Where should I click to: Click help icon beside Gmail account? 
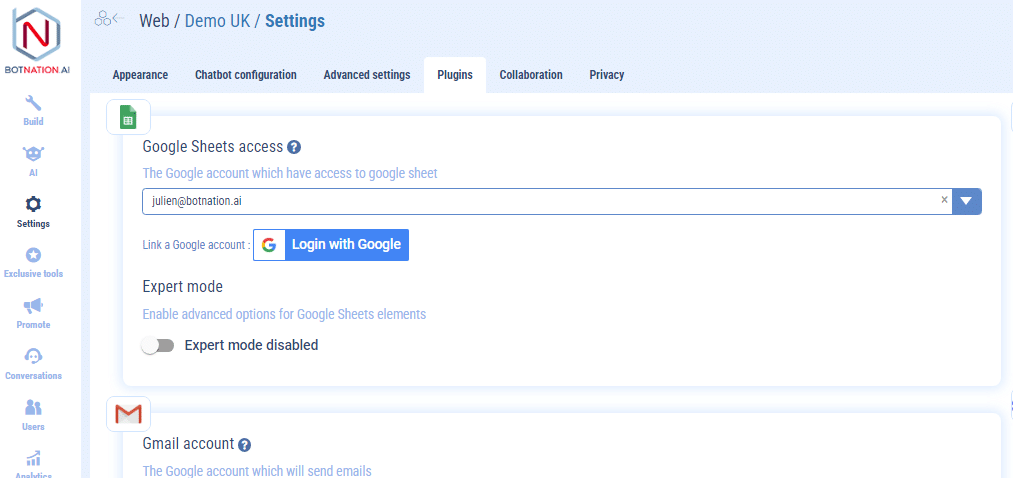pos(244,444)
